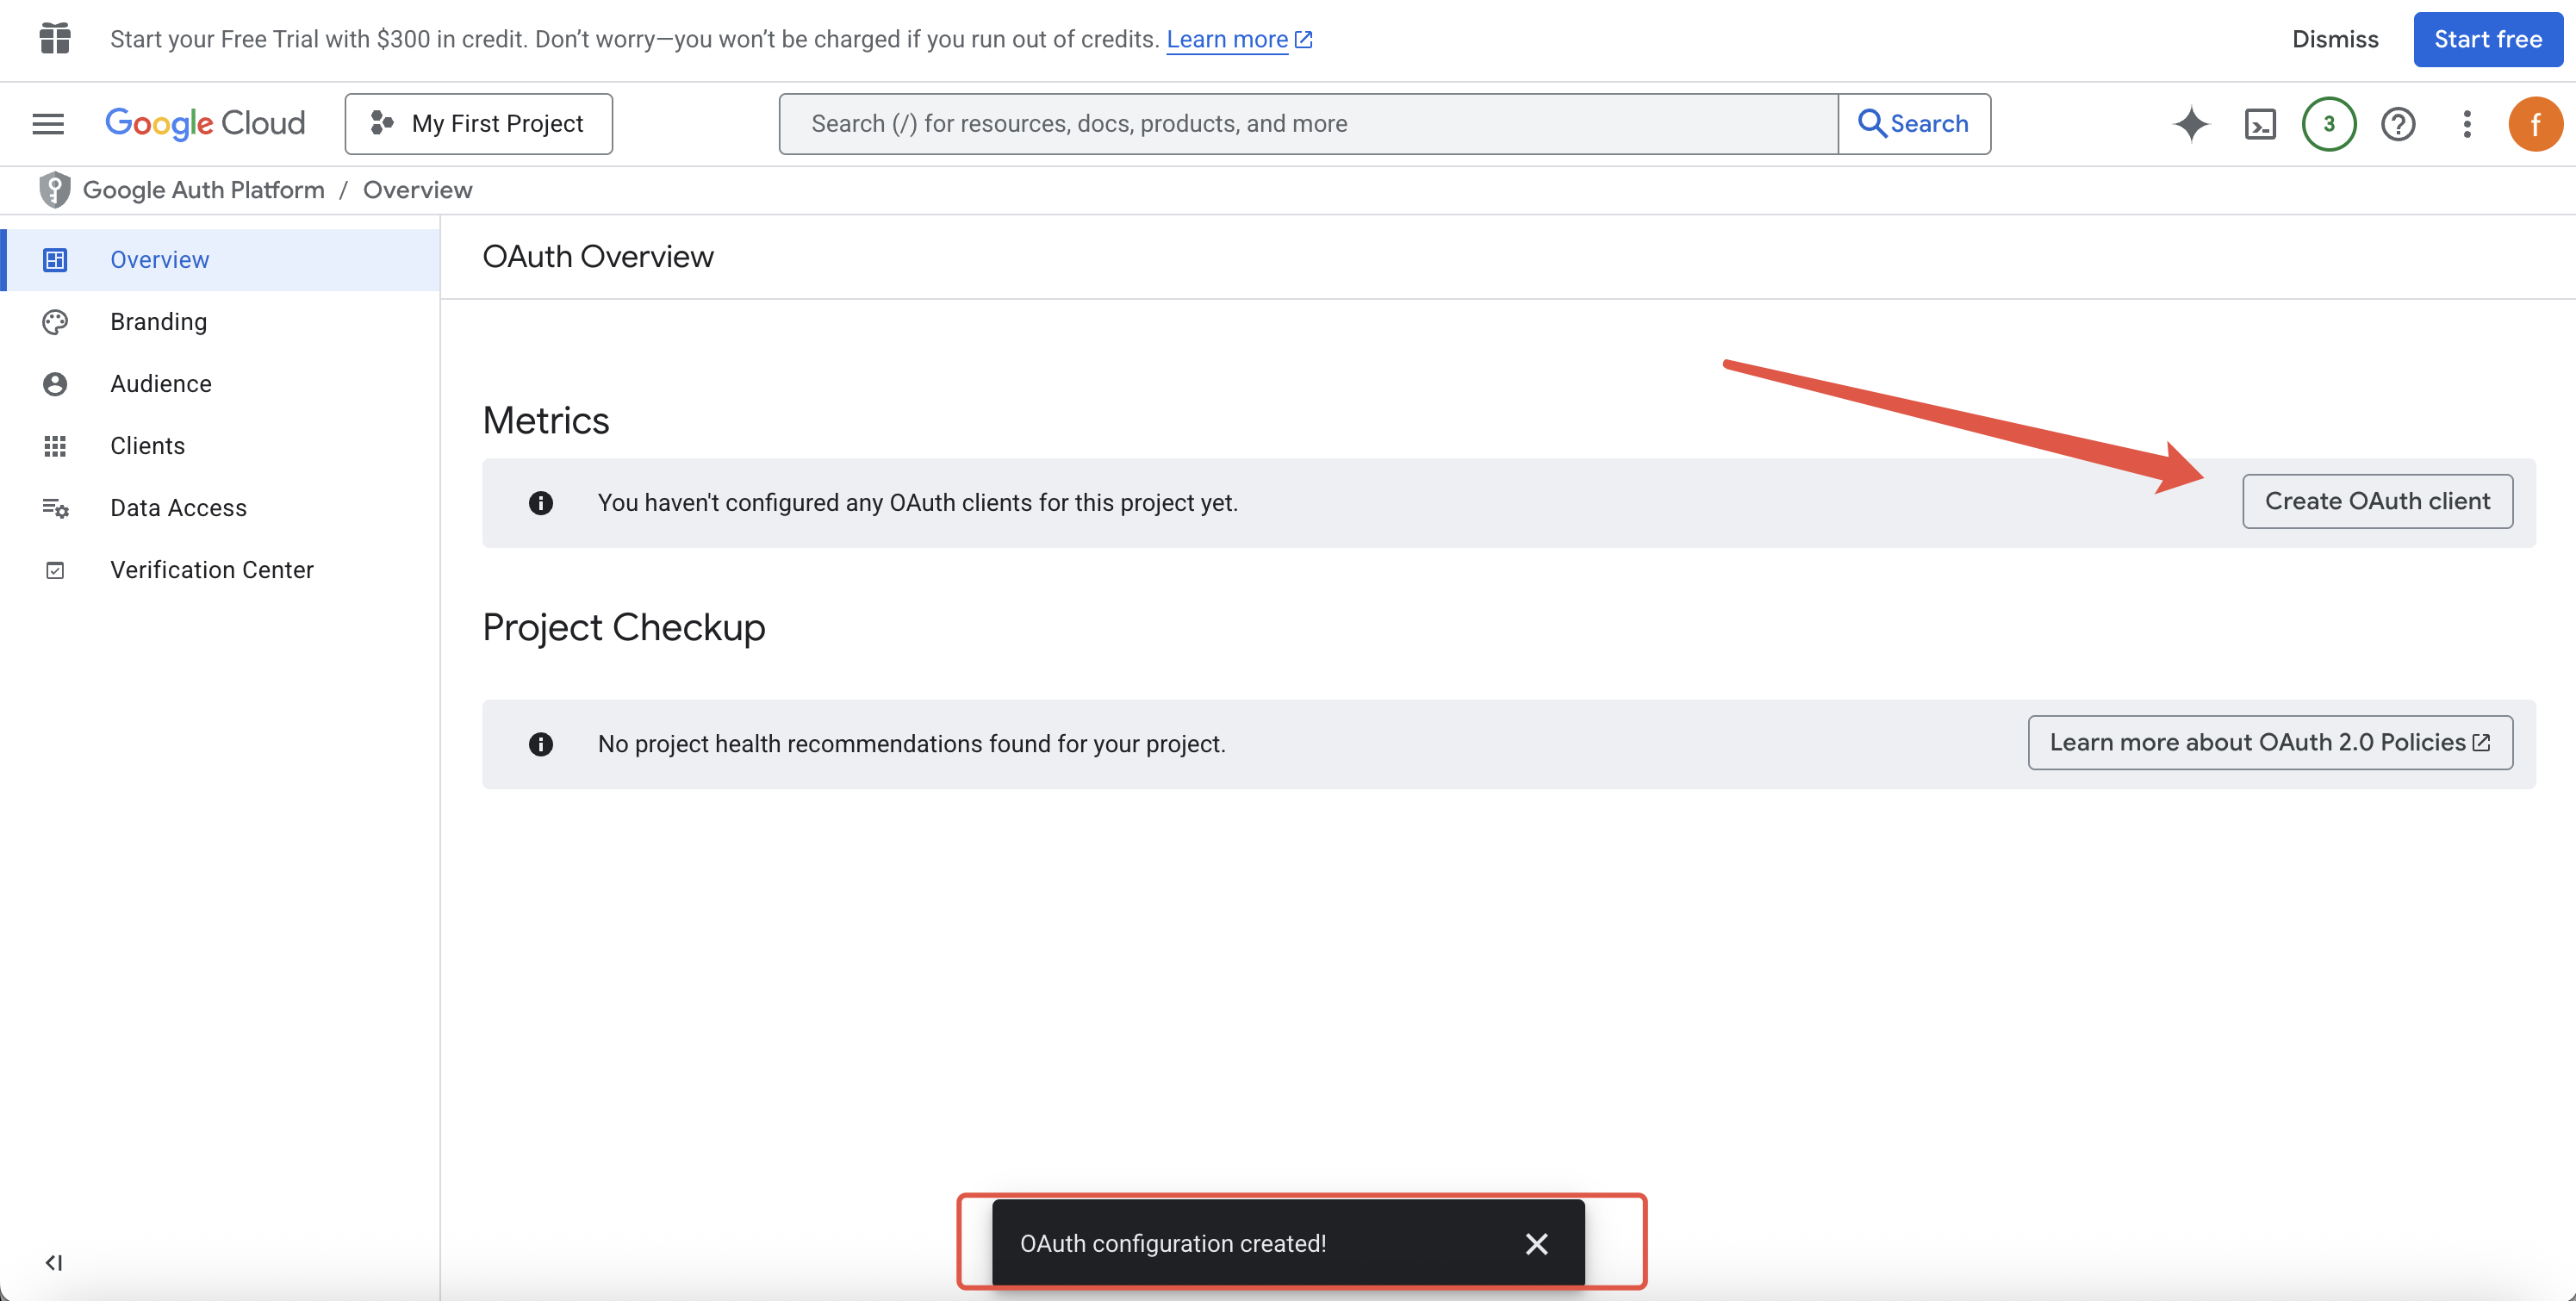Screen dimensions: 2576x1301
Task: Open the orange account avatar
Action: (2535, 124)
